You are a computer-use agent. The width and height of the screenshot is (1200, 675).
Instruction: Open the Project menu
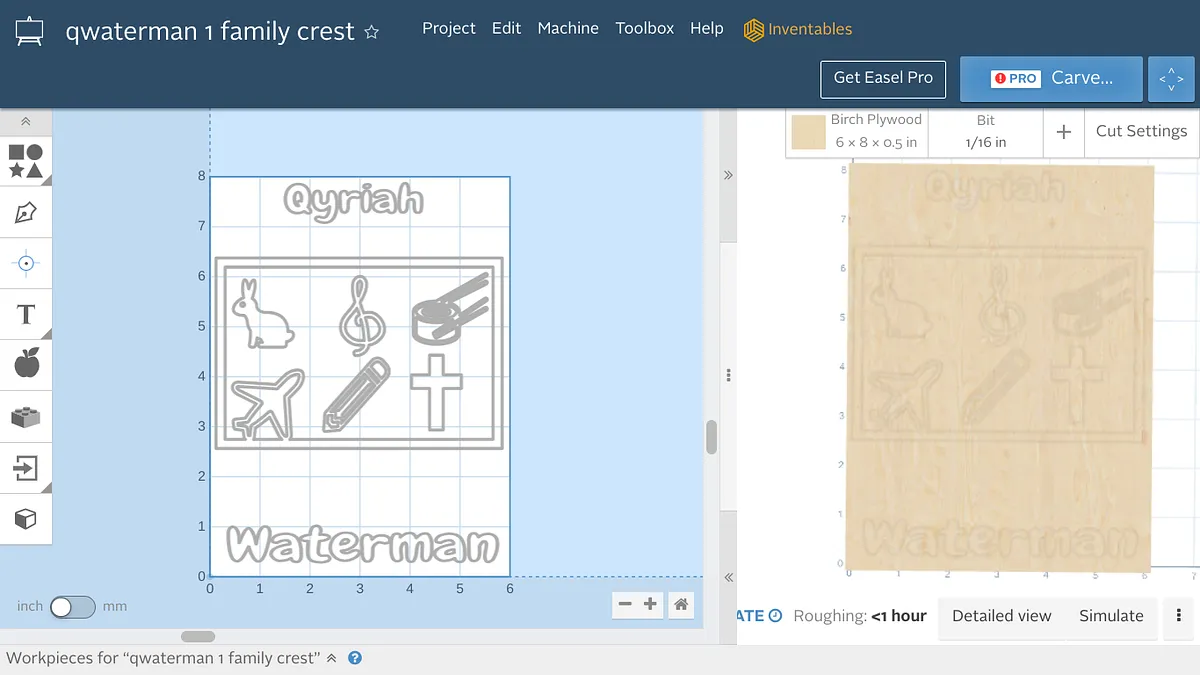pyautogui.click(x=448, y=28)
